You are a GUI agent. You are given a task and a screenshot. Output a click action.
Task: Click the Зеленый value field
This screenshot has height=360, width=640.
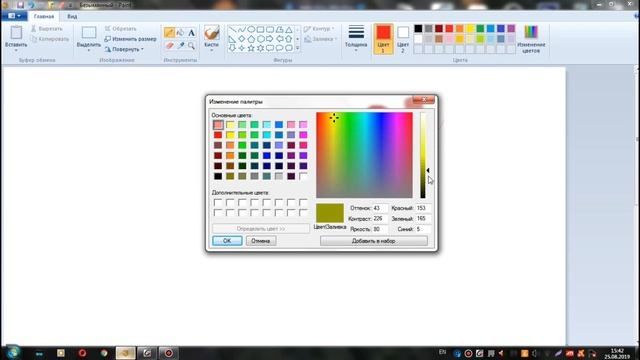point(423,219)
